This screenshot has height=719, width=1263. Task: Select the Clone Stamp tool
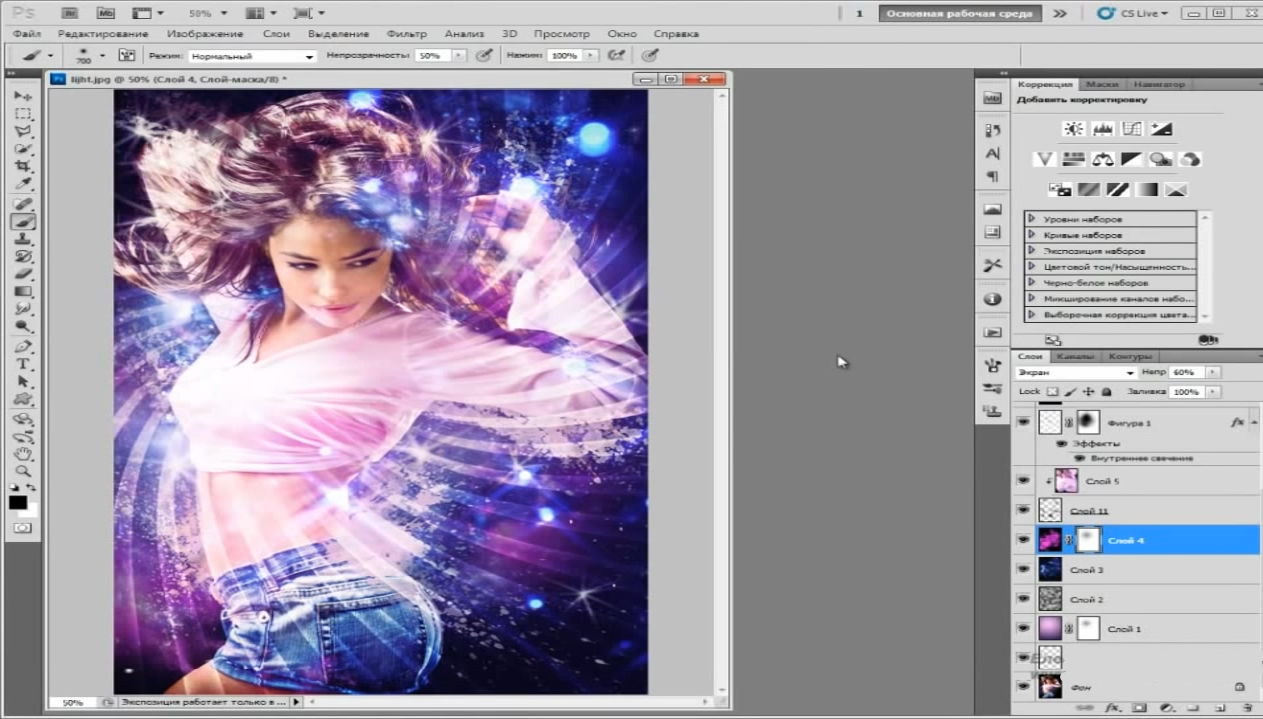[22, 239]
